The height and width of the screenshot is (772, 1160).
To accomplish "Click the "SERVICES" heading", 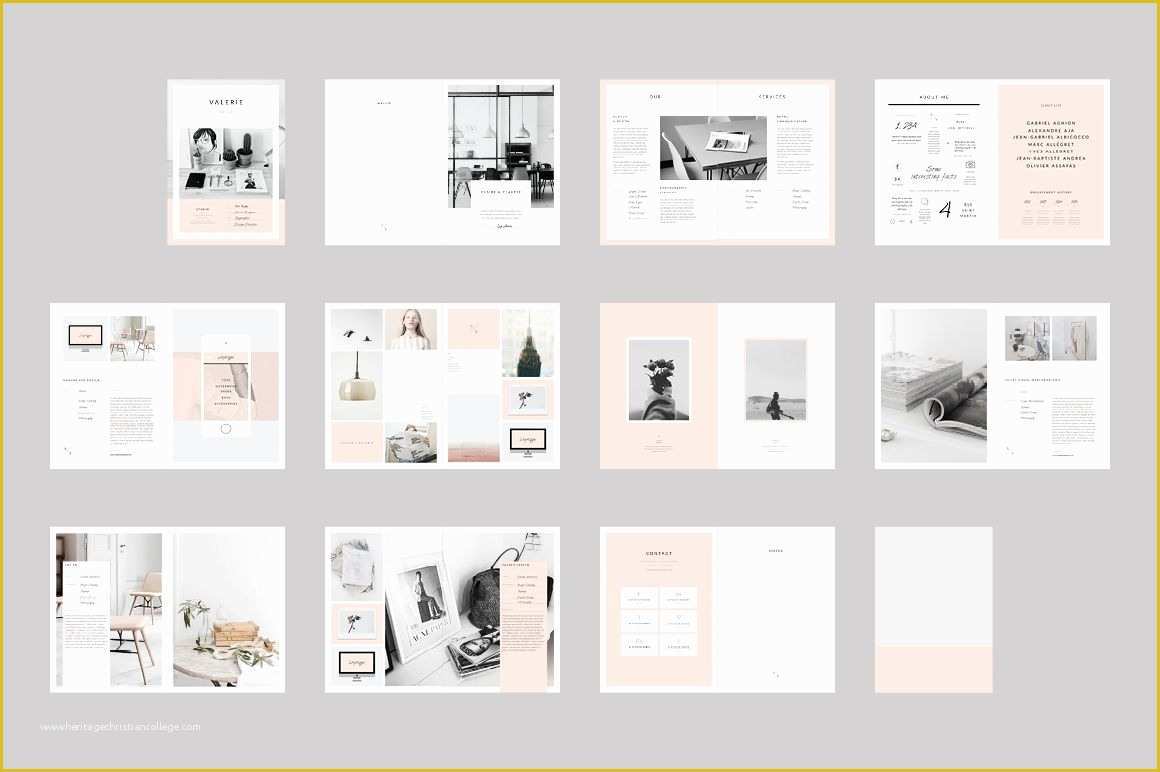I will [772, 97].
